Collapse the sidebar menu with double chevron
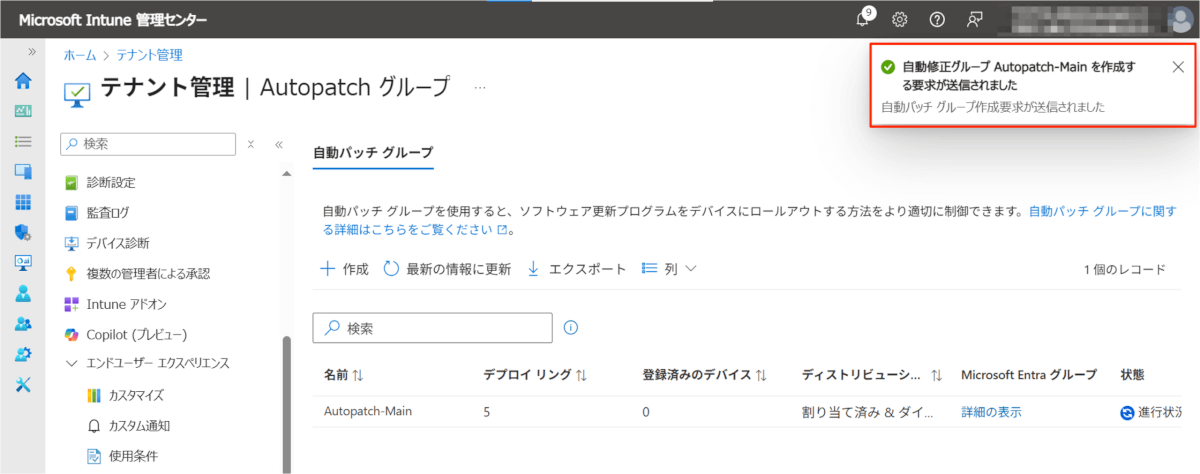Image resolution: width=1200 pixels, height=474 pixels. coord(279,144)
